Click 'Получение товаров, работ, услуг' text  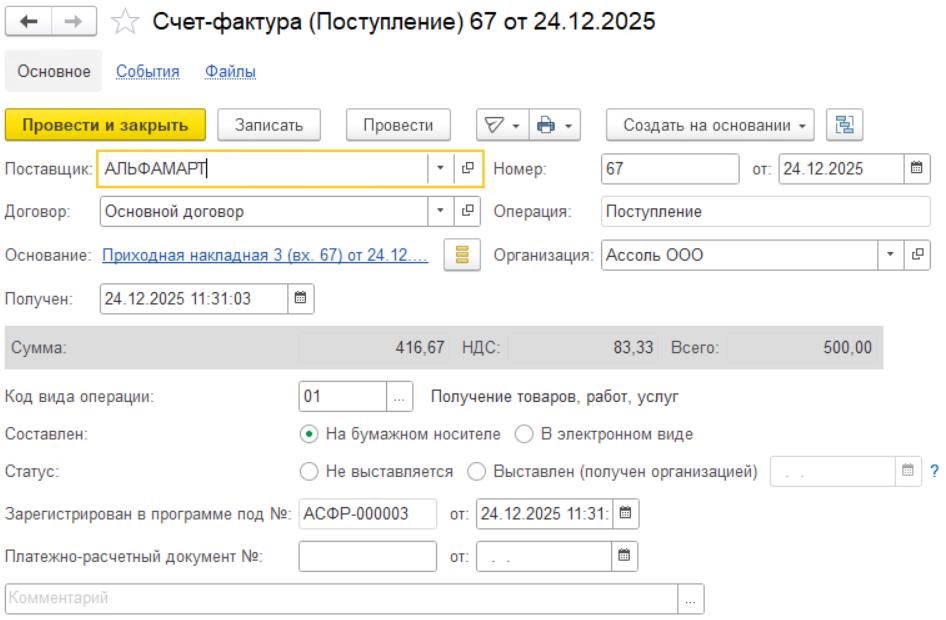tap(554, 397)
